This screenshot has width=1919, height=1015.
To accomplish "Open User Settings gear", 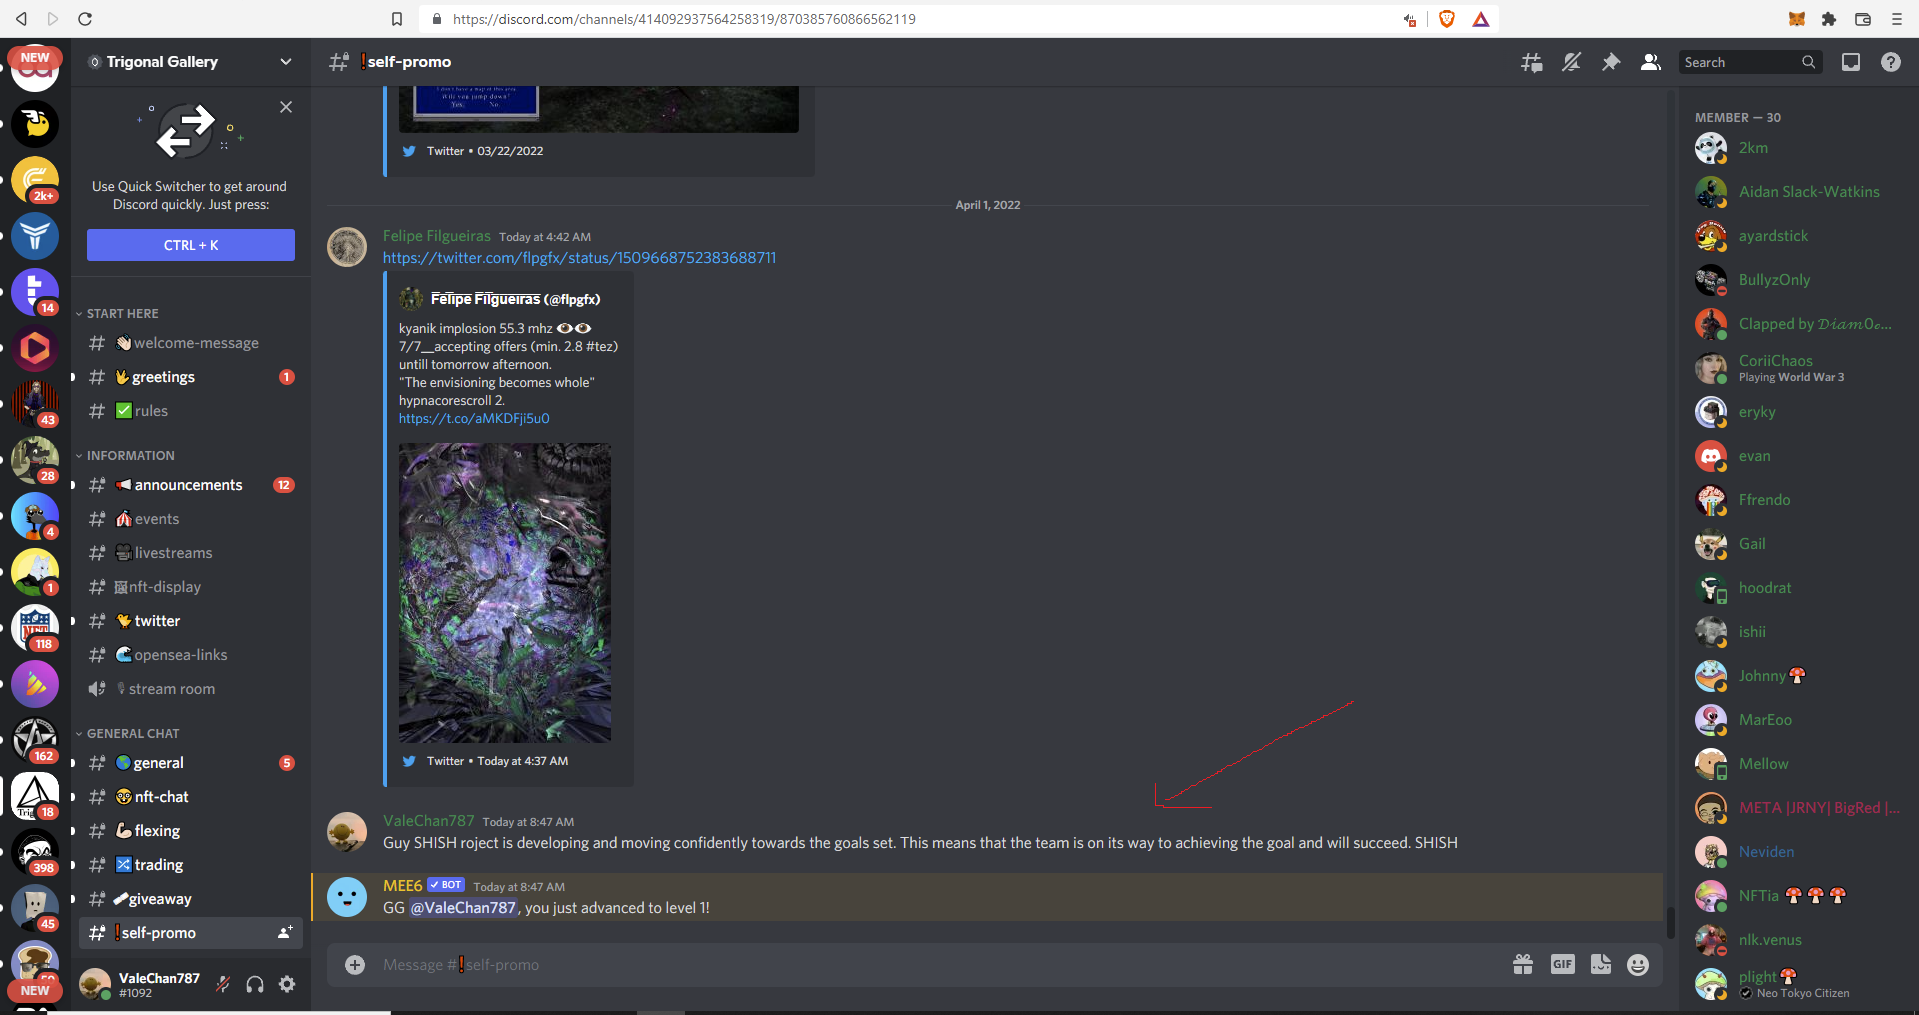I will (287, 985).
